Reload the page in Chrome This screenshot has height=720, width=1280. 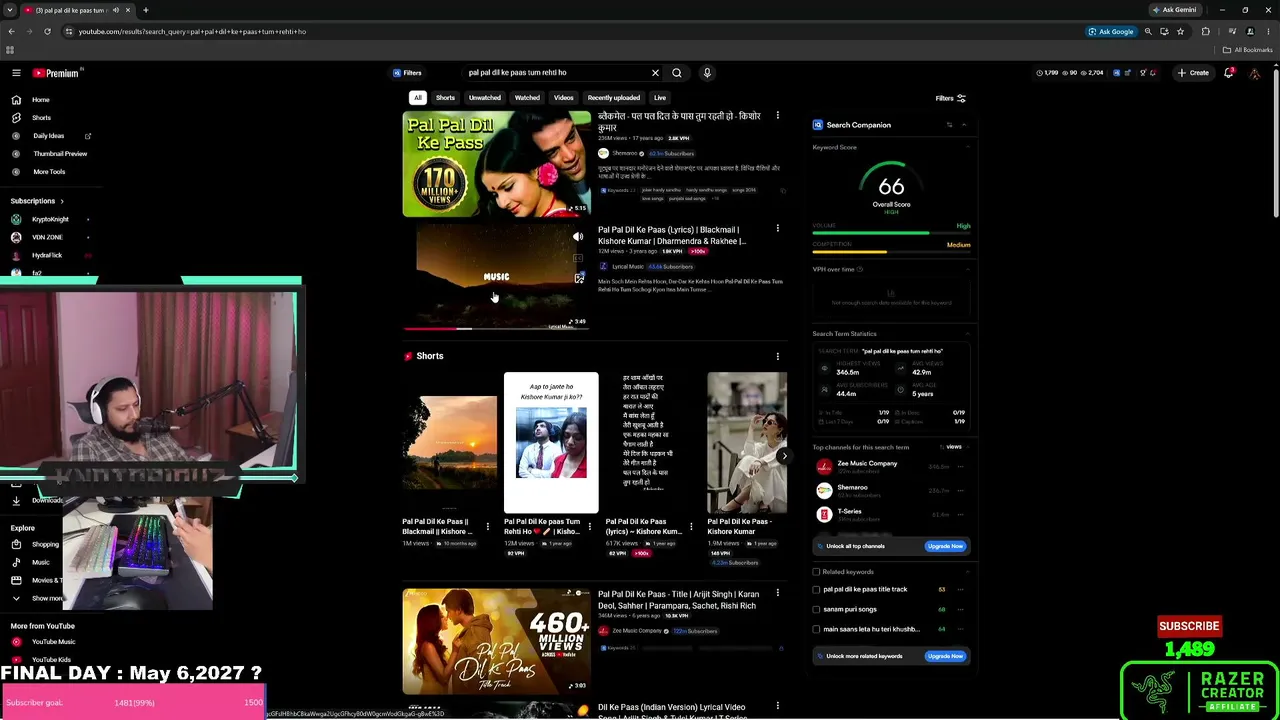point(47,31)
